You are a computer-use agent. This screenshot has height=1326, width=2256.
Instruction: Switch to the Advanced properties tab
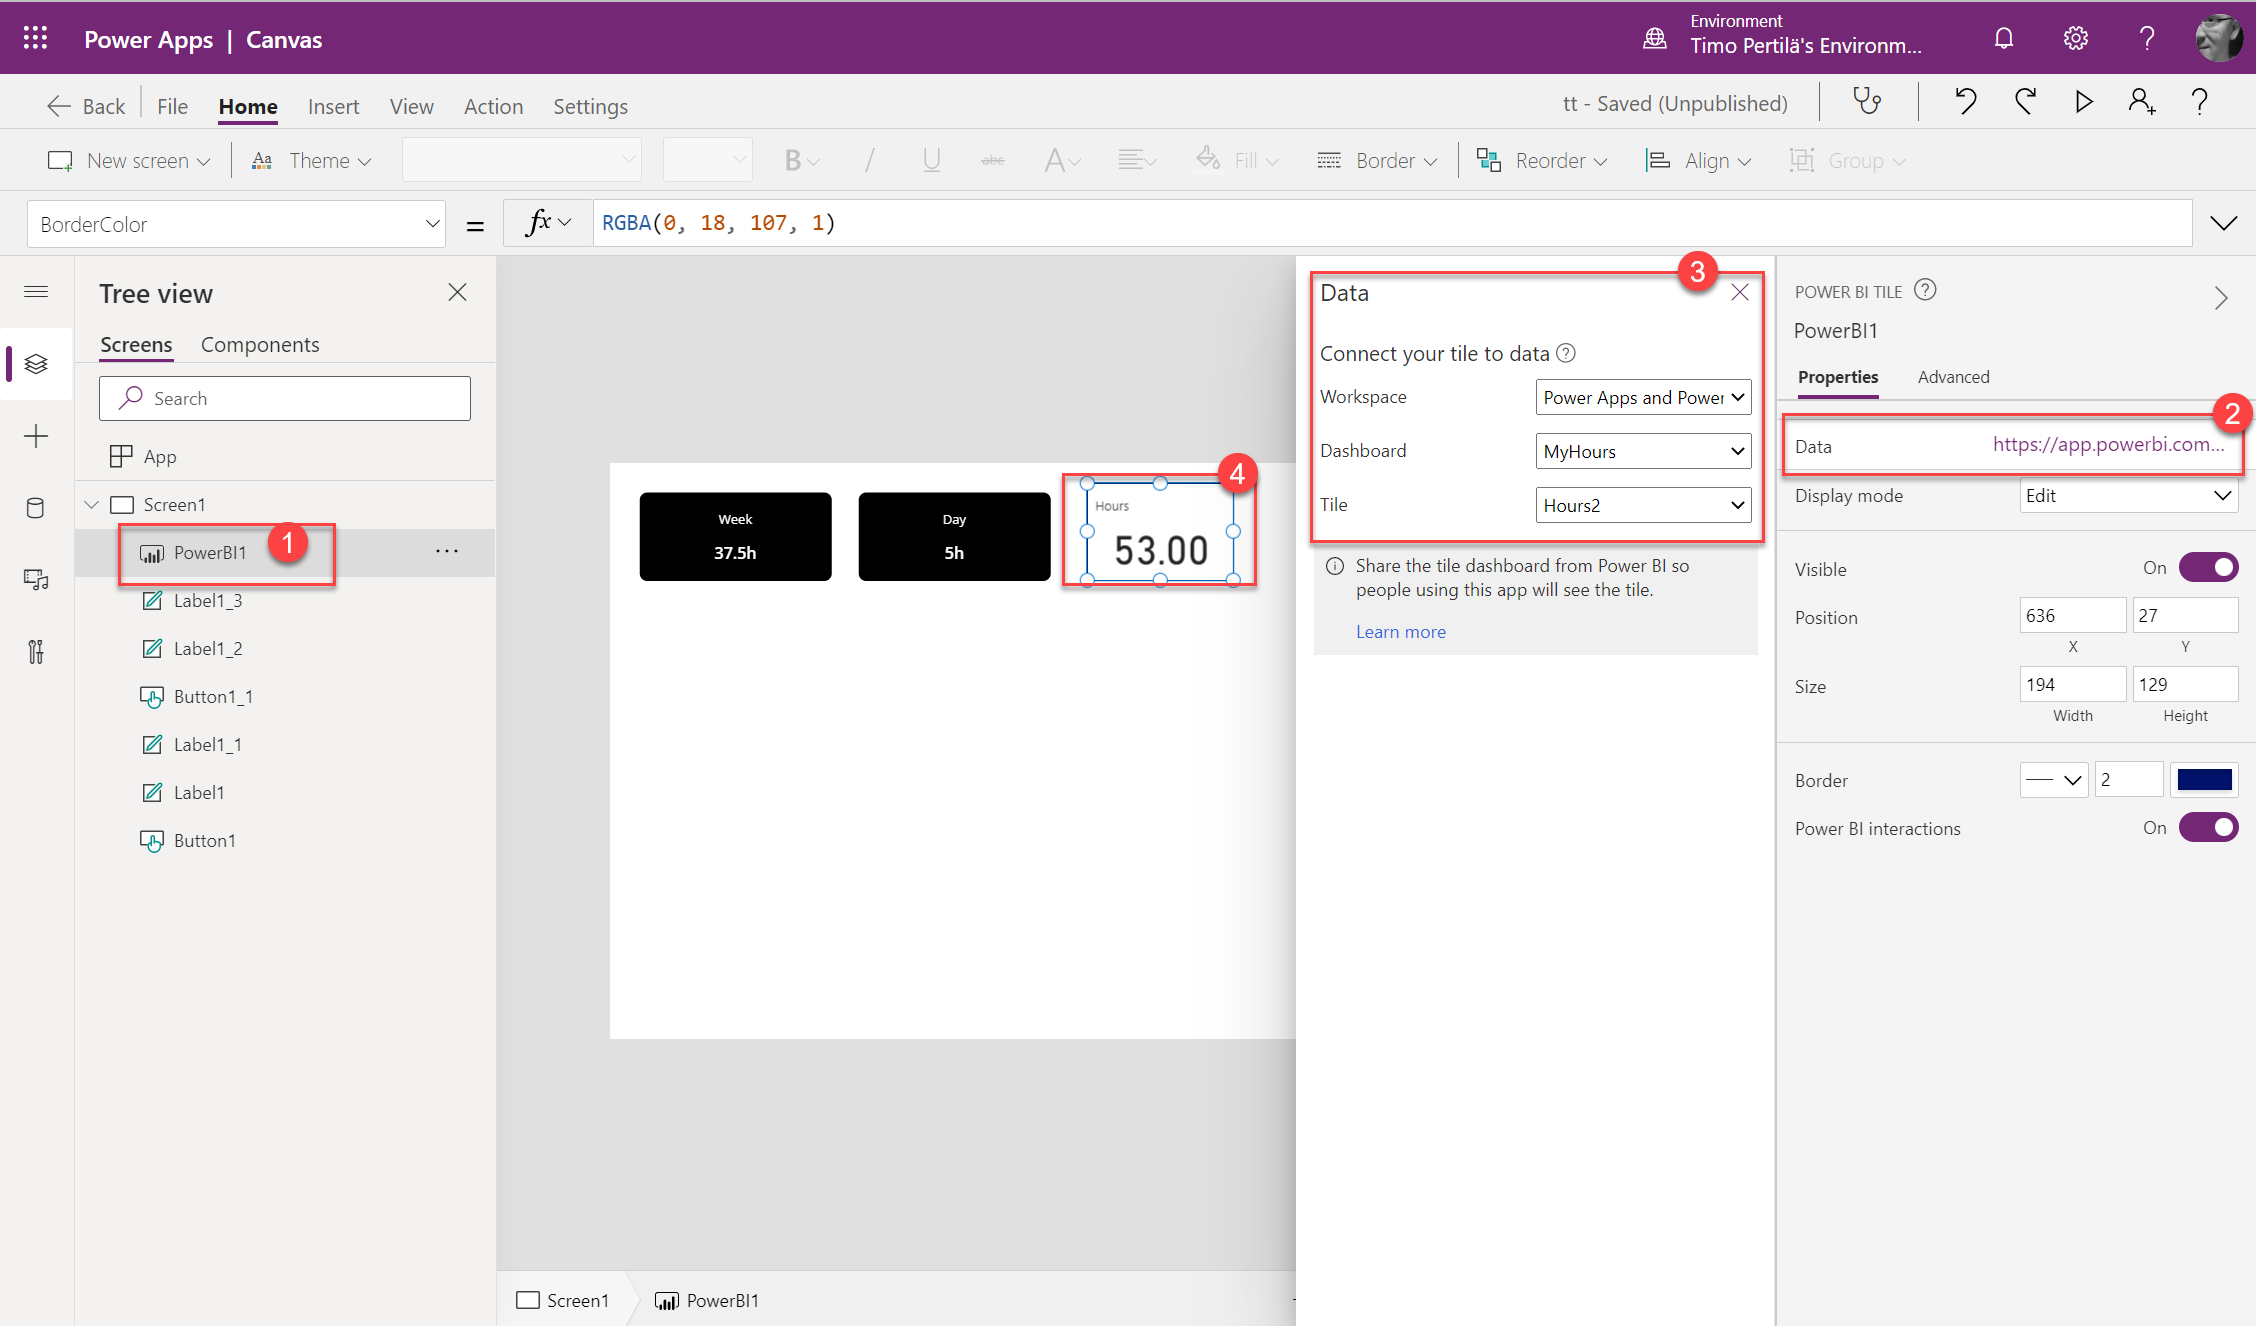[1953, 377]
